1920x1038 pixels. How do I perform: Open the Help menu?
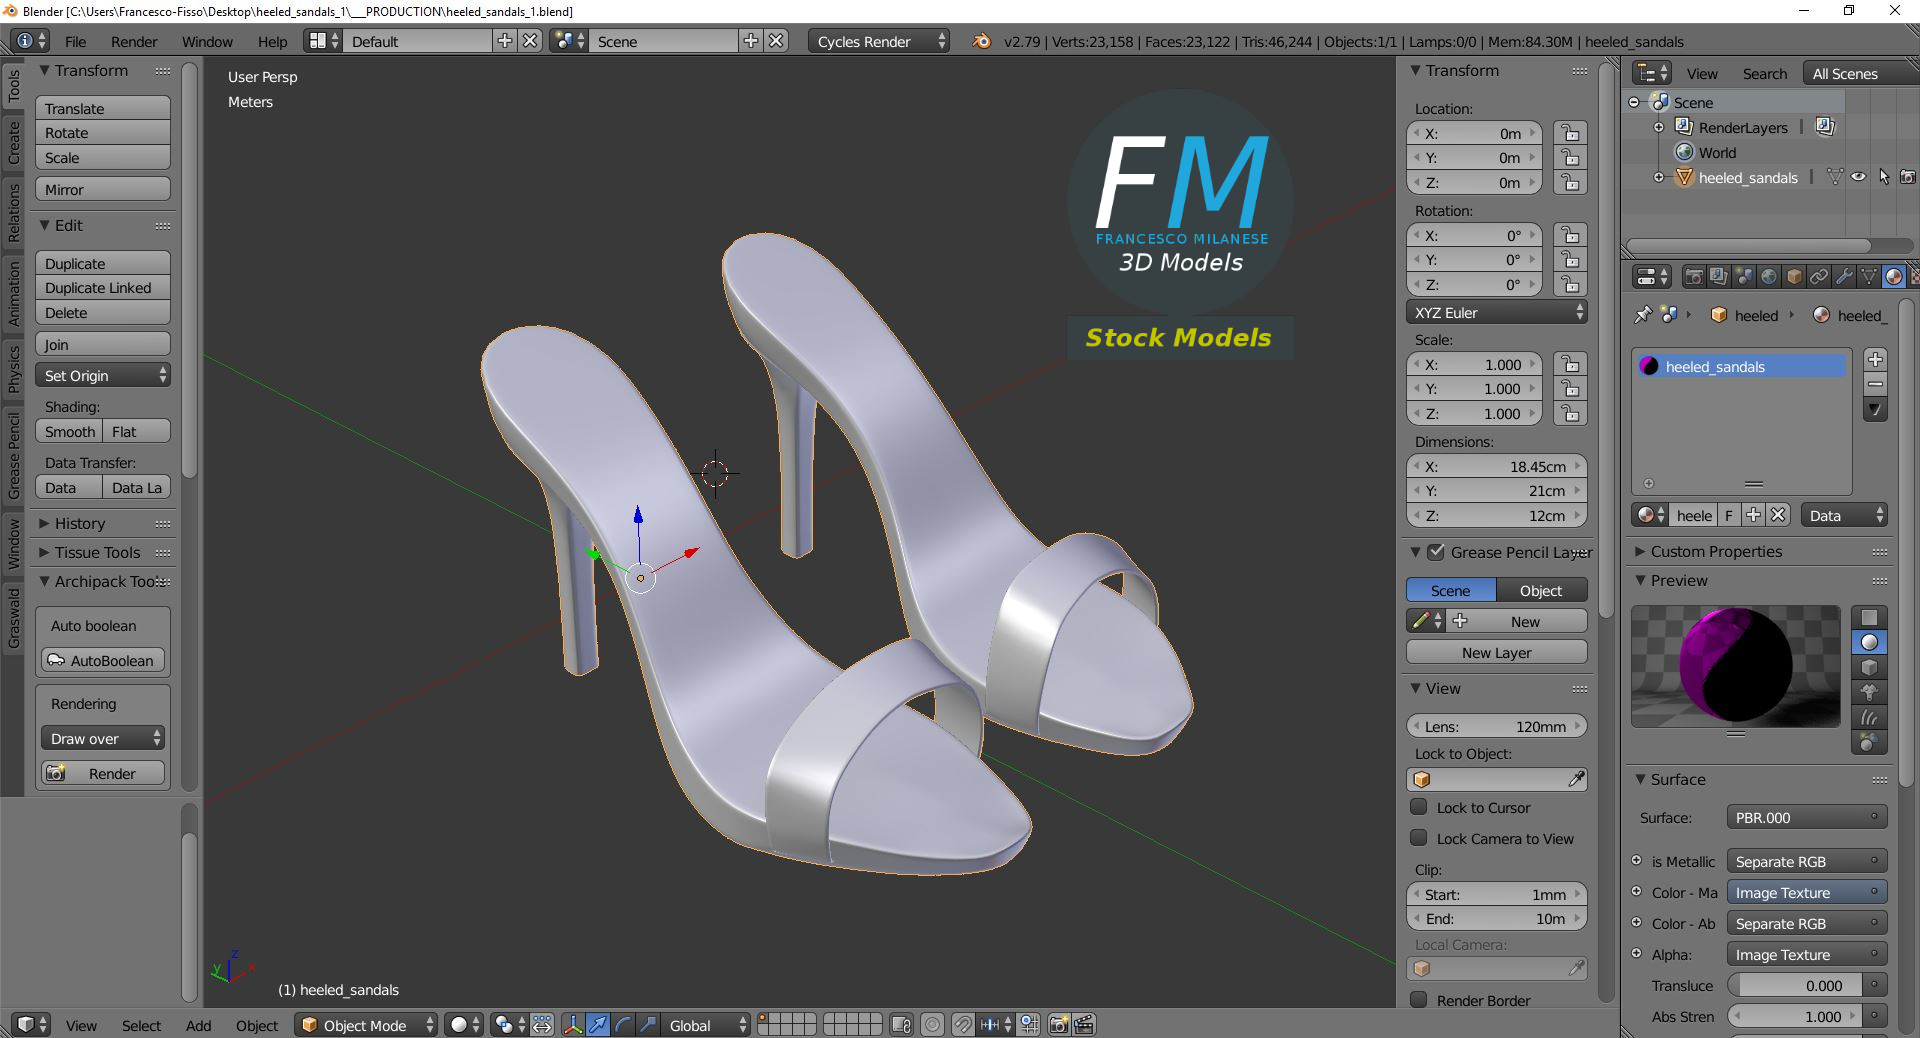pos(272,41)
